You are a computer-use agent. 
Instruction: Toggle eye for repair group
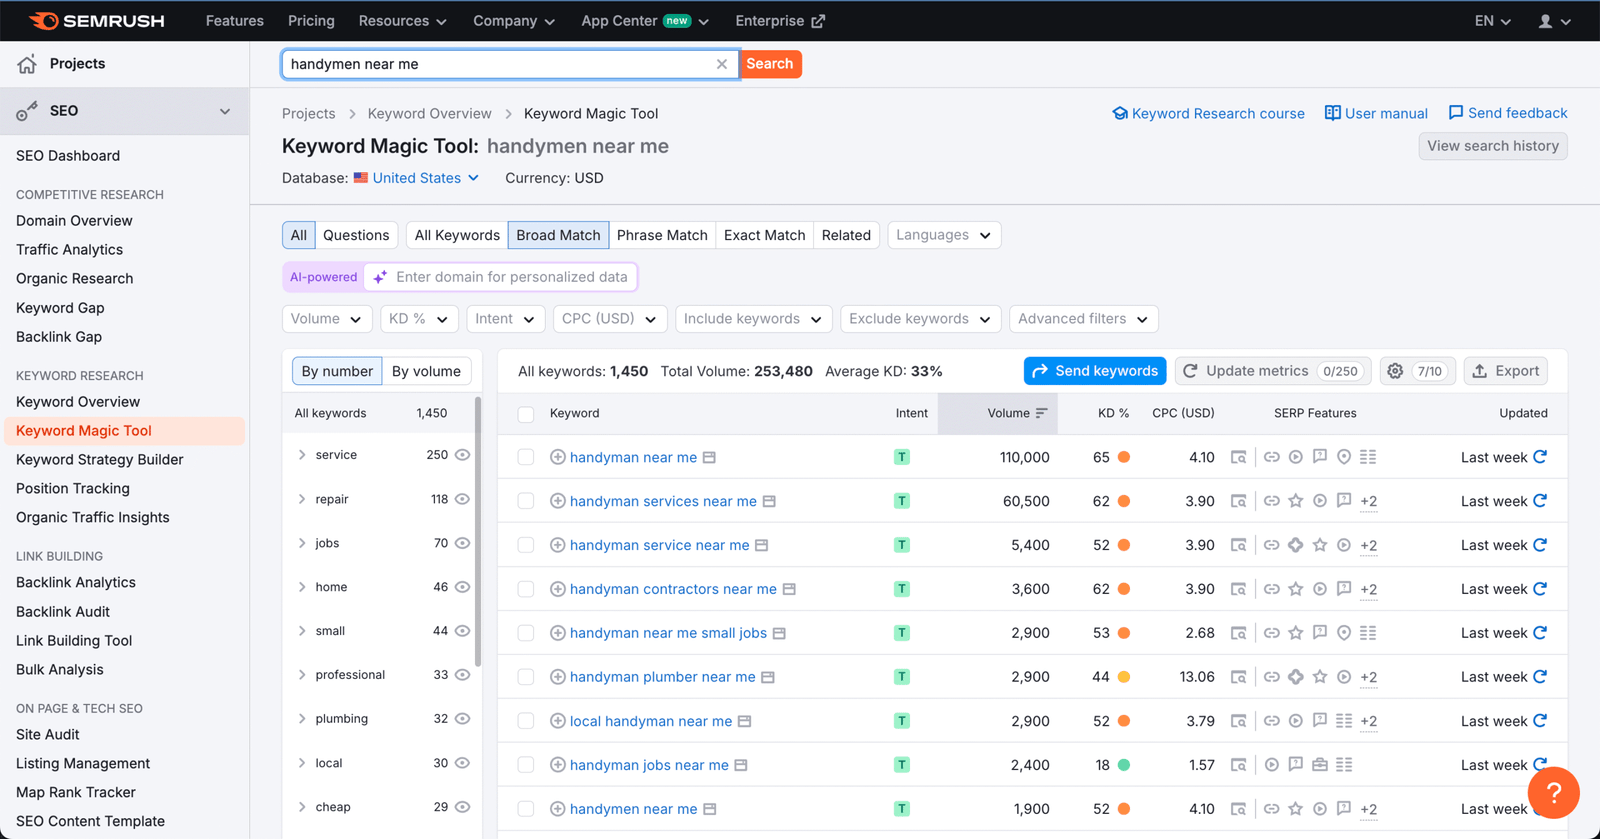(462, 499)
